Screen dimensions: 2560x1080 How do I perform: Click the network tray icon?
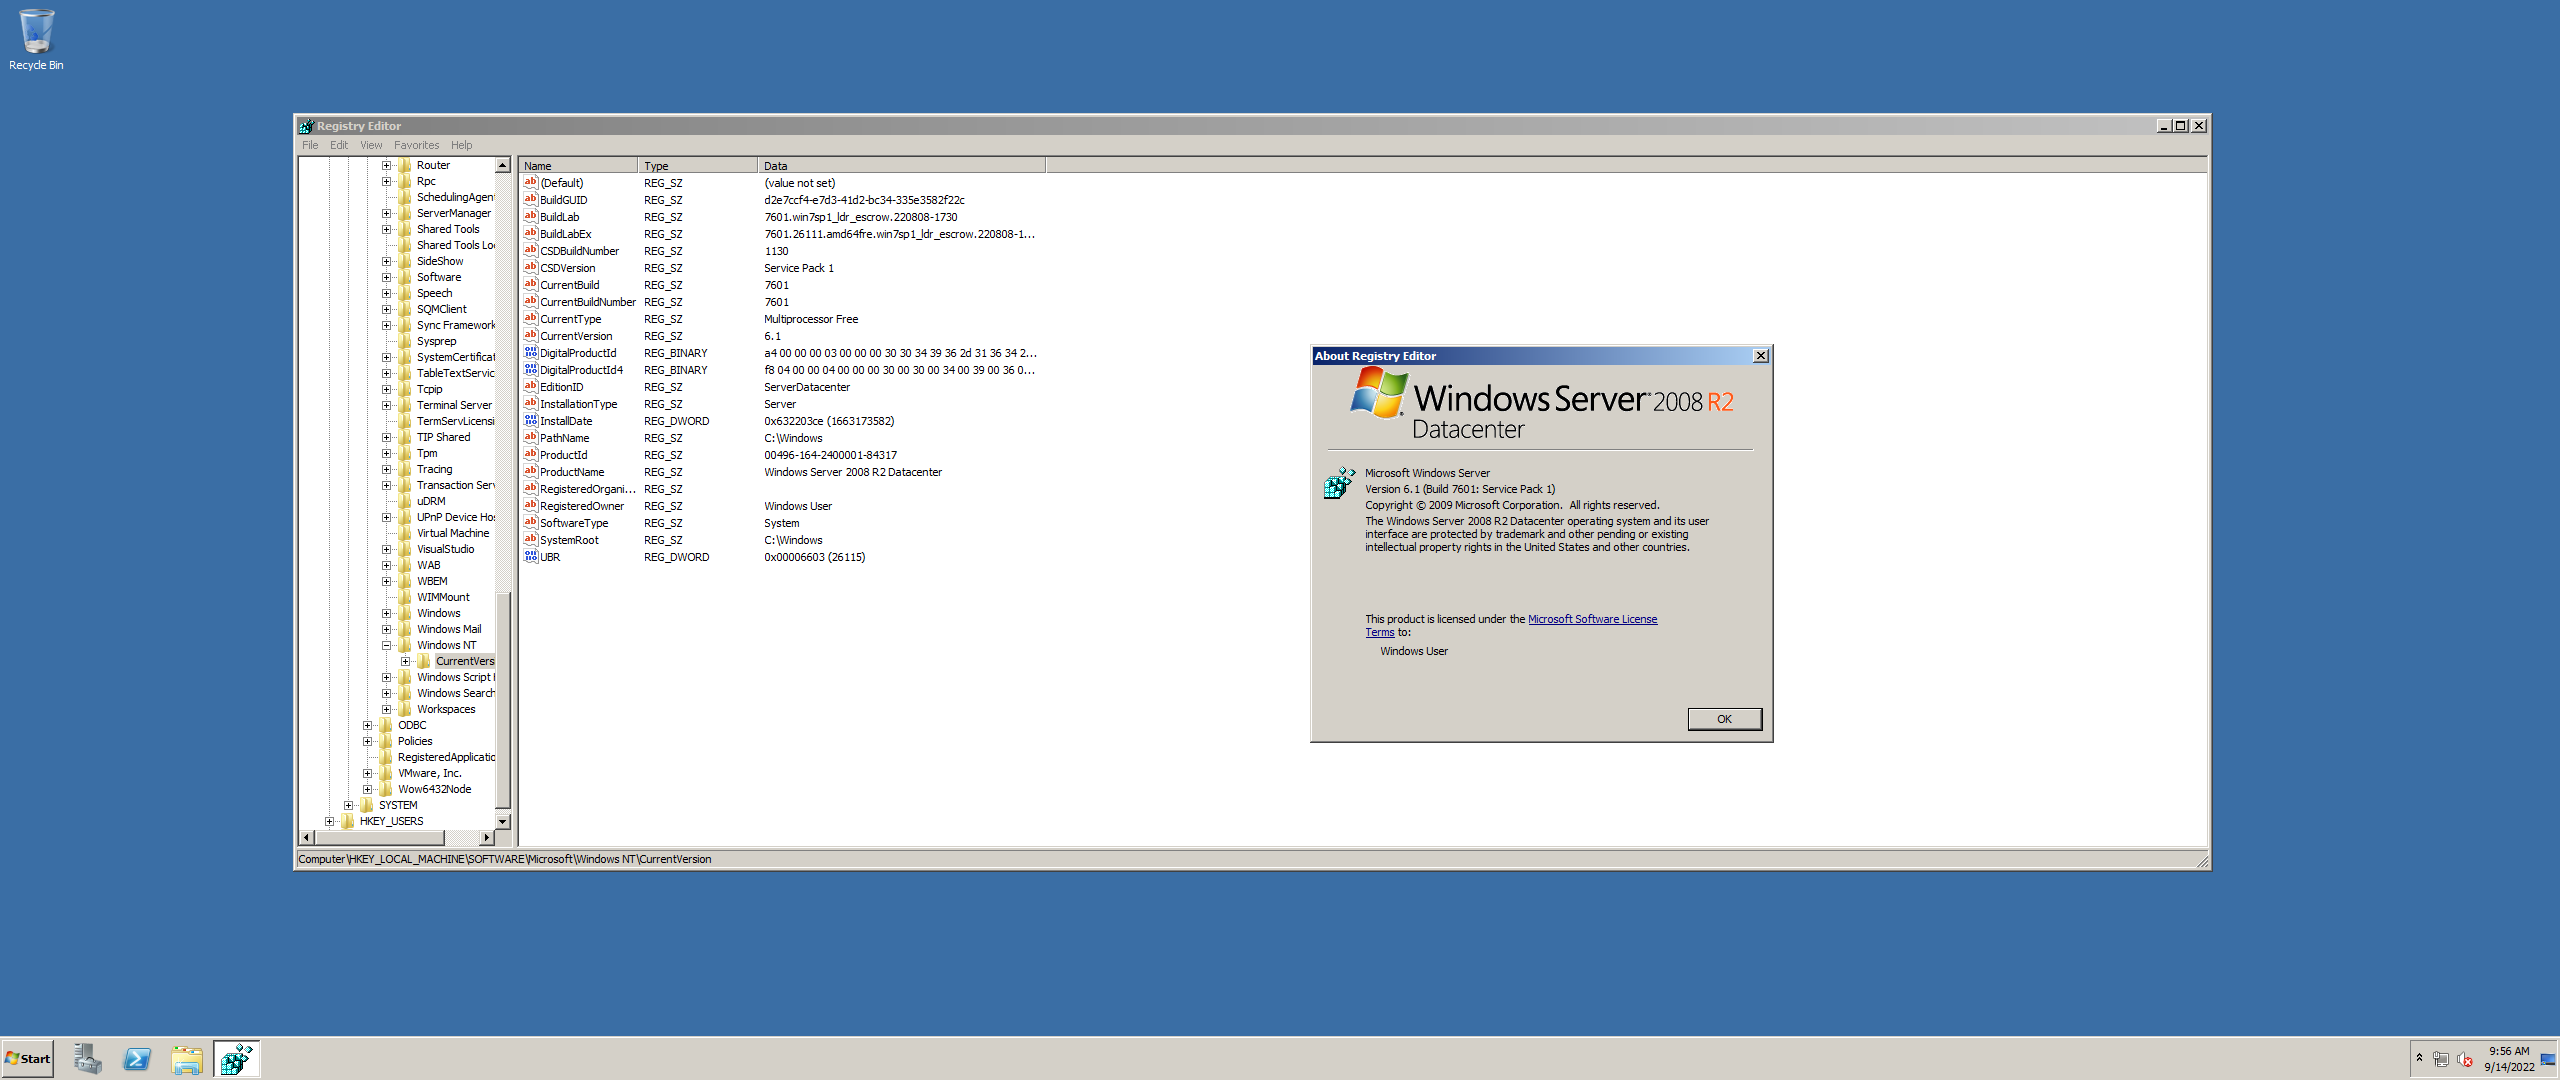pyautogui.click(x=2441, y=1059)
